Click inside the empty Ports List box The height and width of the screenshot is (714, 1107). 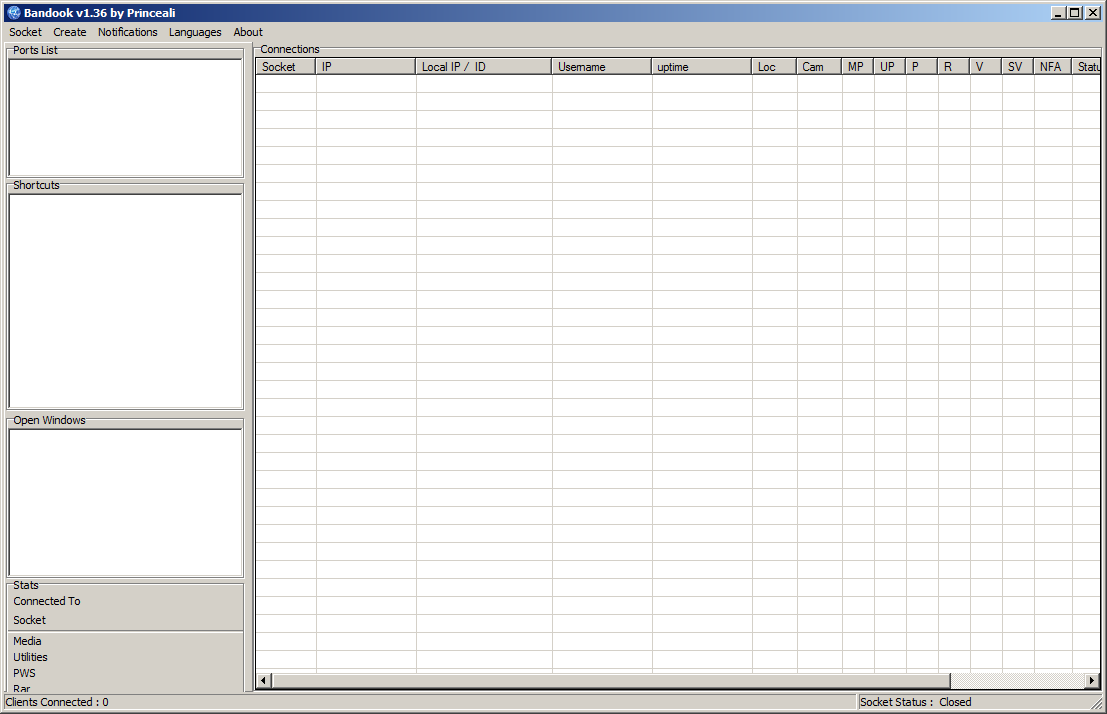tap(125, 118)
